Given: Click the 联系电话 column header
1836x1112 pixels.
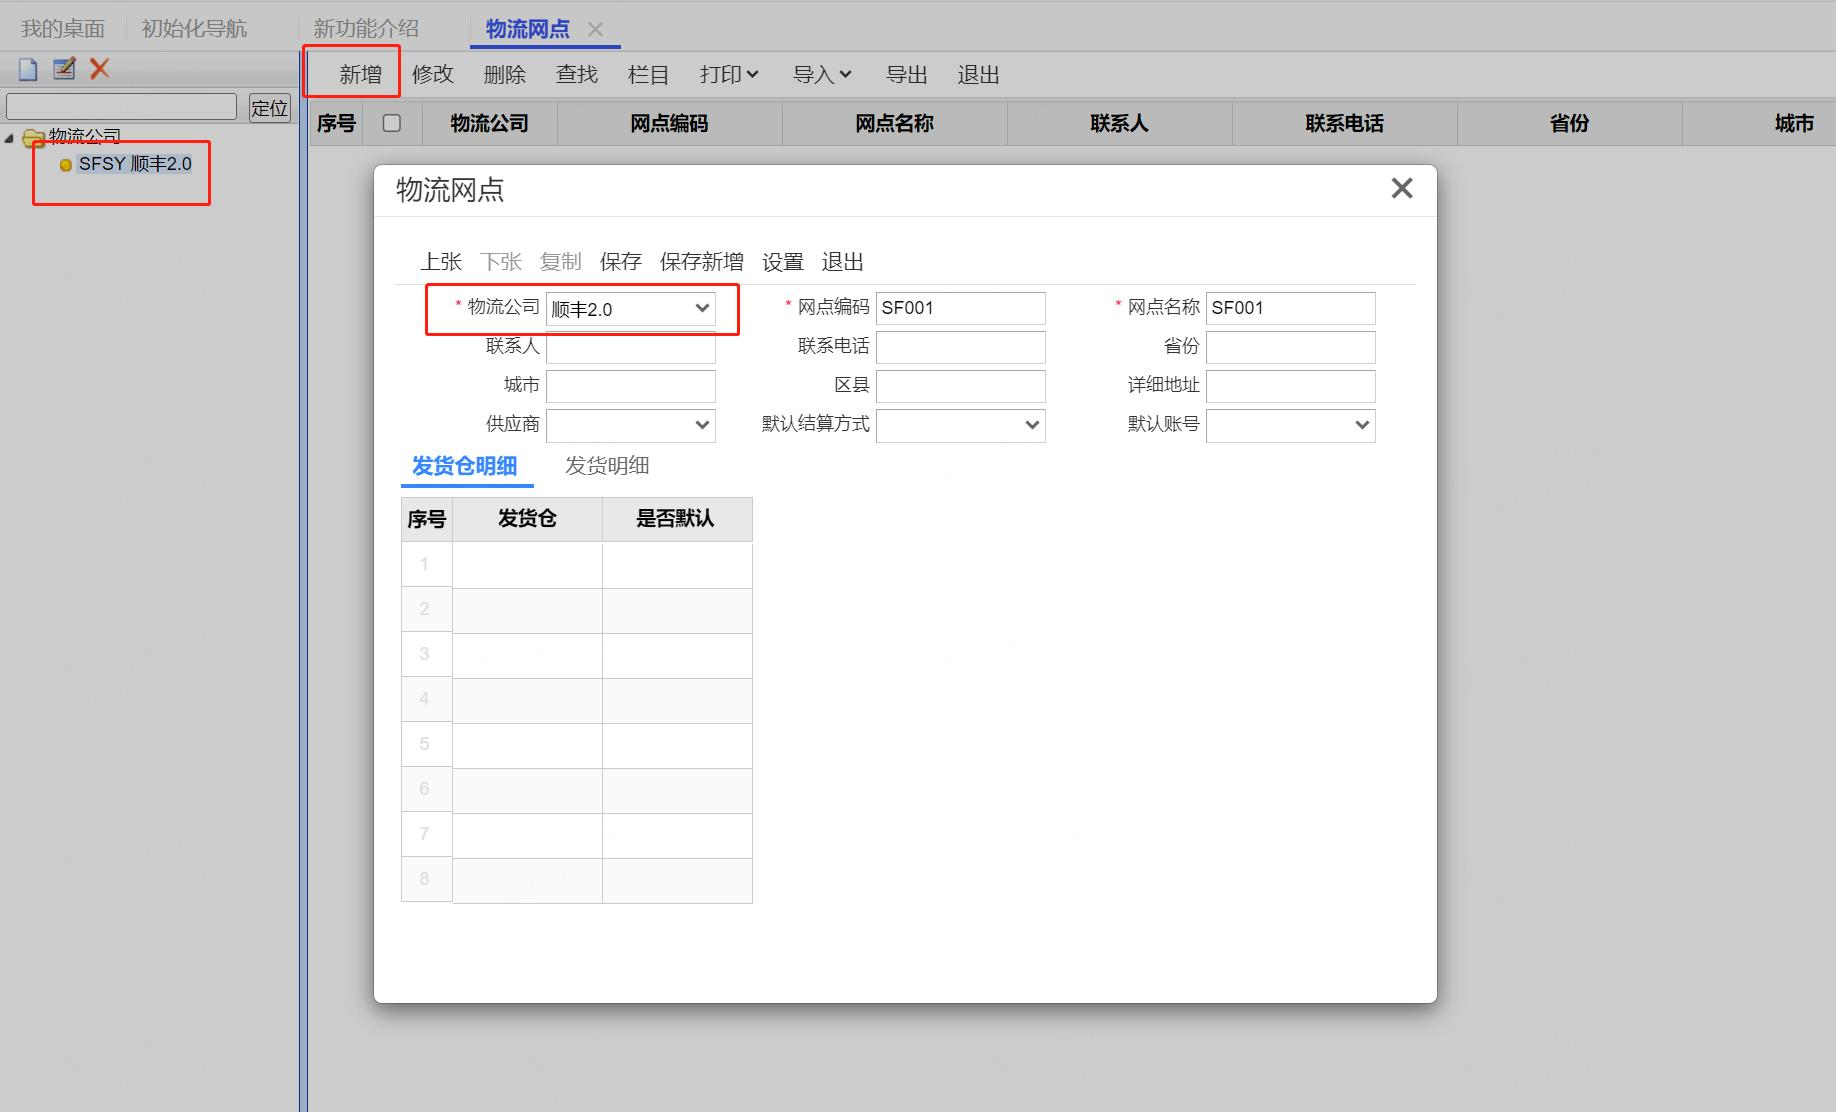Looking at the screenshot, I should coord(1345,123).
